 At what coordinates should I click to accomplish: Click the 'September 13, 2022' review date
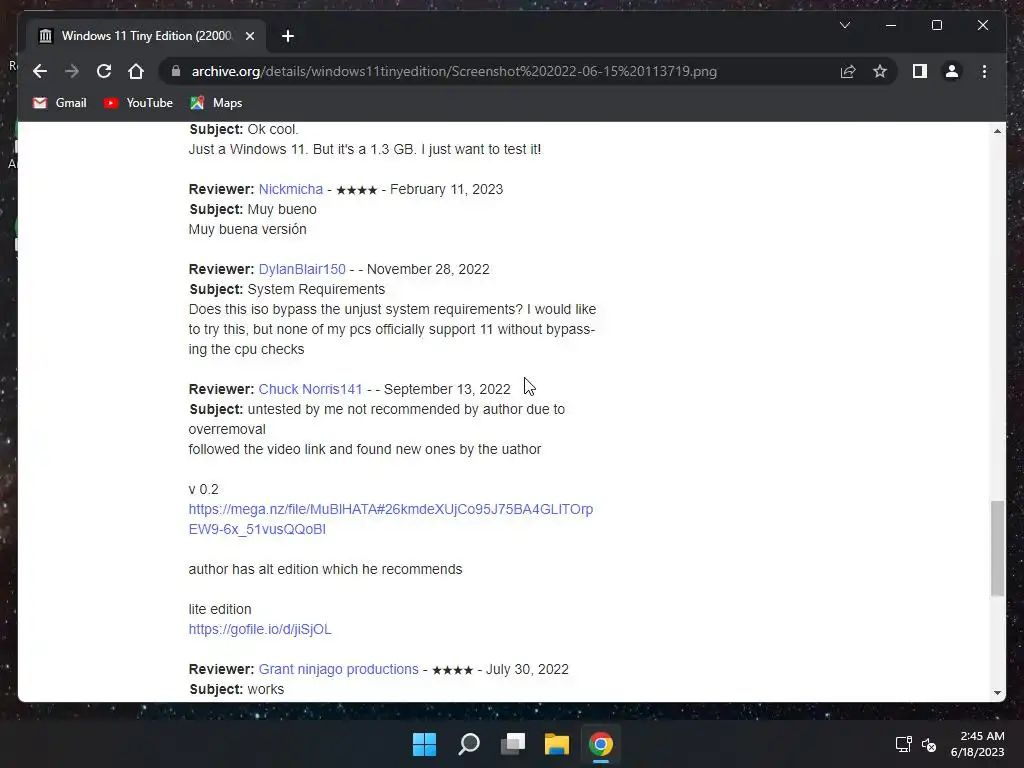tap(447, 389)
